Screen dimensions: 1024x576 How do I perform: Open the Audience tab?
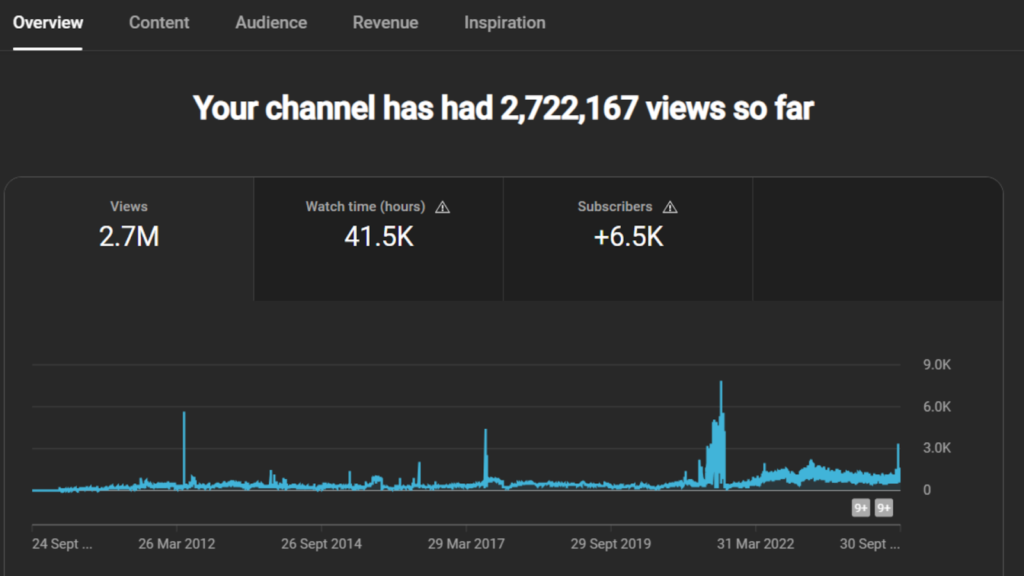(x=270, y=22)
